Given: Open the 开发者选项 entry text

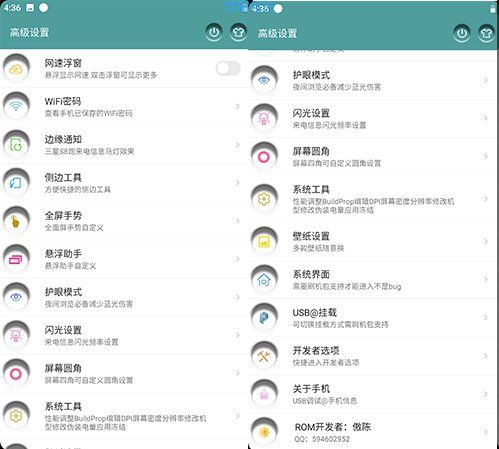Looking at the screenshot, I should click(316, 351).
